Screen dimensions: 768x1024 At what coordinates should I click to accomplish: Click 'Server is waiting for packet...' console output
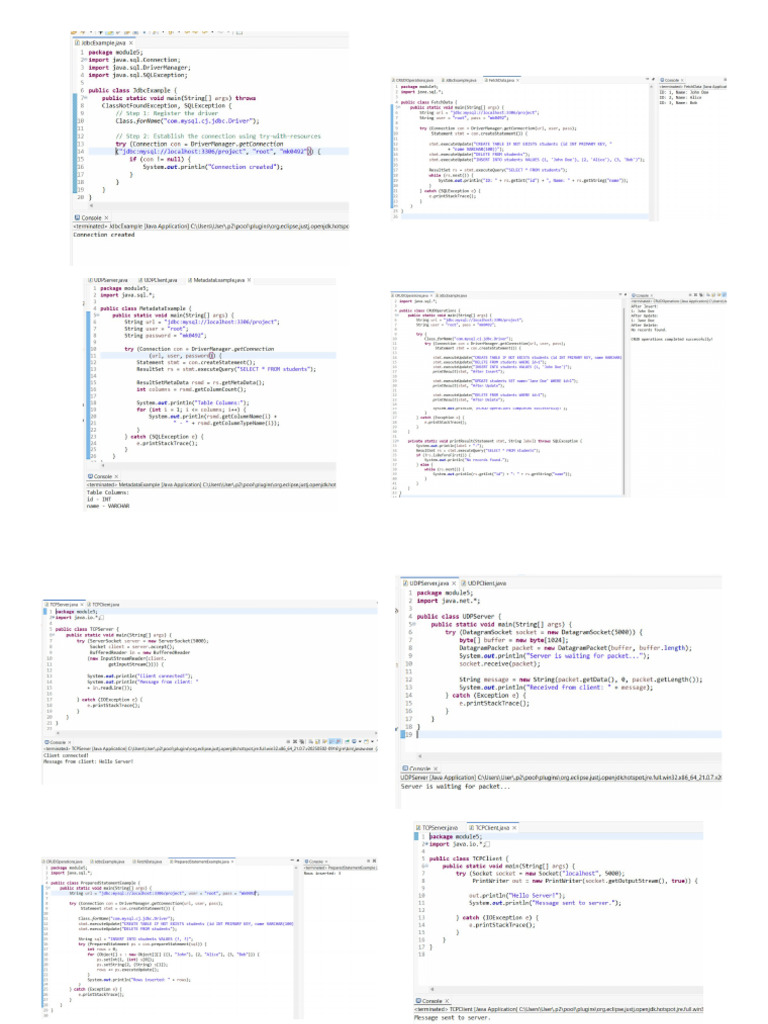456,787
